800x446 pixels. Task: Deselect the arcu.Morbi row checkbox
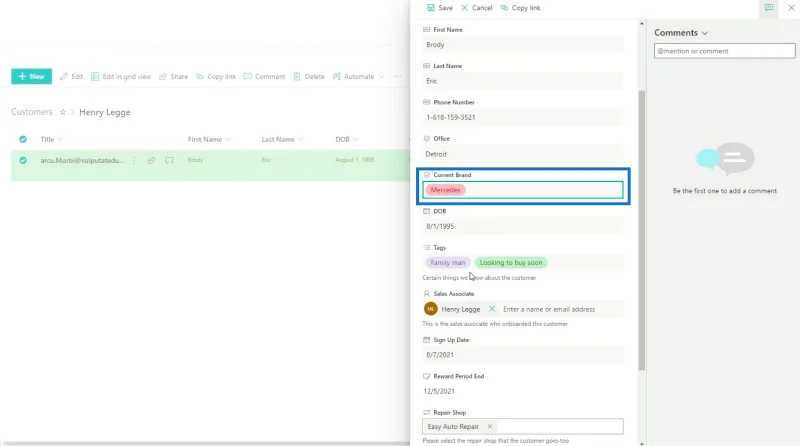click(23, 160)
